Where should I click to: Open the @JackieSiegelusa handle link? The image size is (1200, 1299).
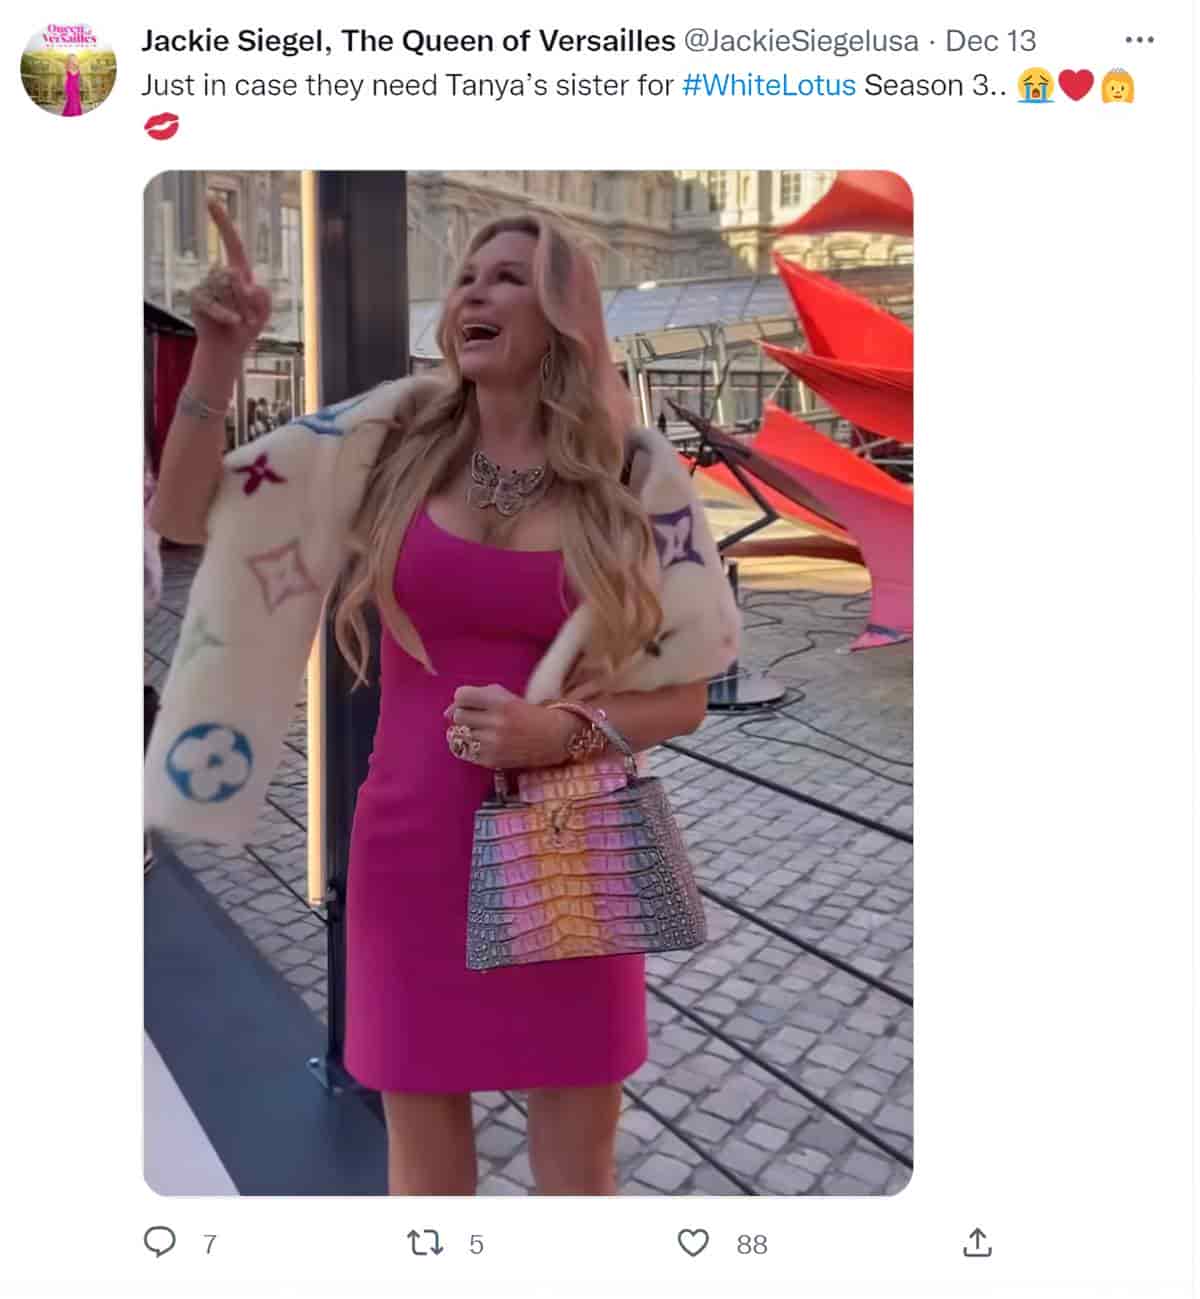[x=800, y=41]
